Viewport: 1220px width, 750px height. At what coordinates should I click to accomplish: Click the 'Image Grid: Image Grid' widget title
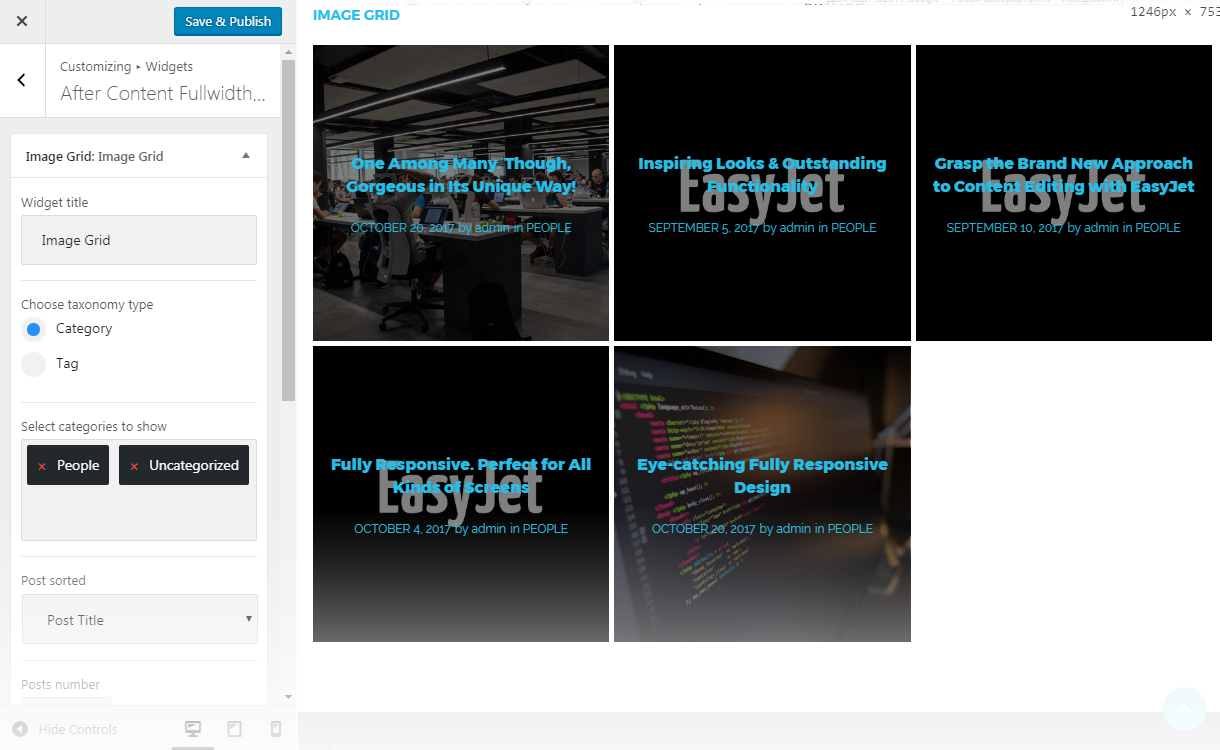(x=94, y=157)
